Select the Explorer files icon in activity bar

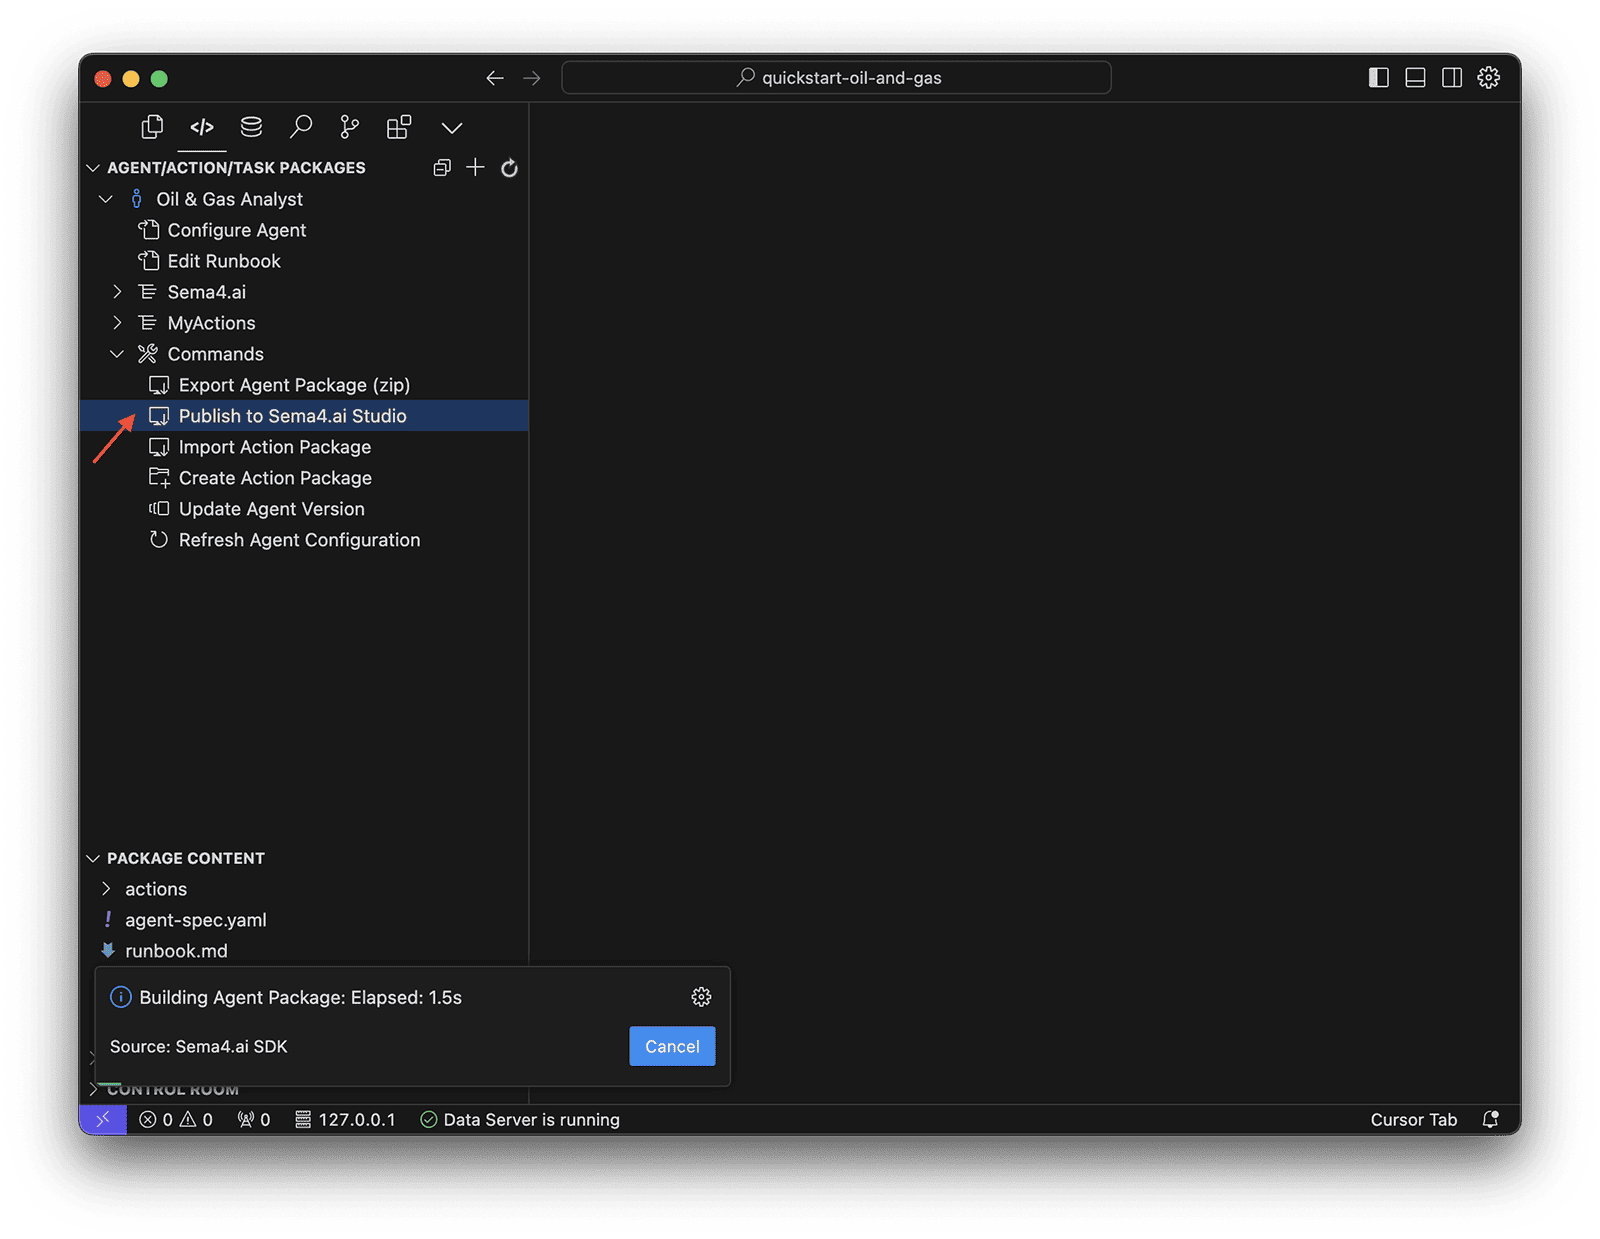point(151,127)
